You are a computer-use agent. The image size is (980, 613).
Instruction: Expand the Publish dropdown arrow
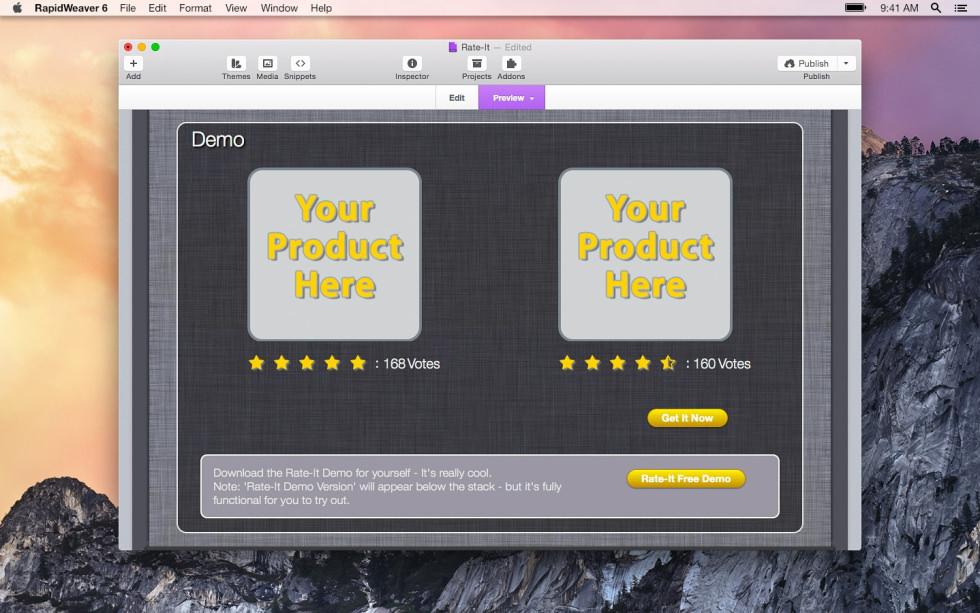pyautogui.click(x=846, y=63)
